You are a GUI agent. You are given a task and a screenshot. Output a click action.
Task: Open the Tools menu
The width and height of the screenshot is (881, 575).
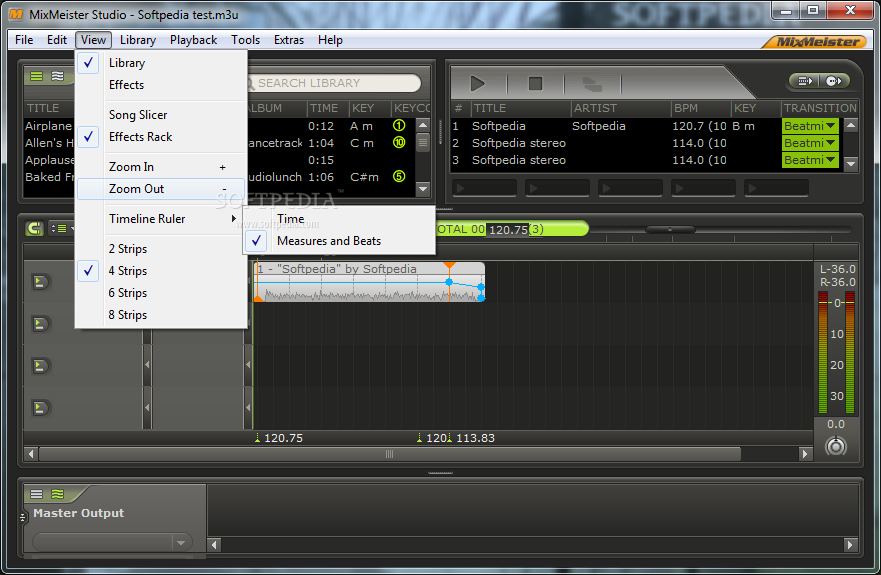coord(246,40)
